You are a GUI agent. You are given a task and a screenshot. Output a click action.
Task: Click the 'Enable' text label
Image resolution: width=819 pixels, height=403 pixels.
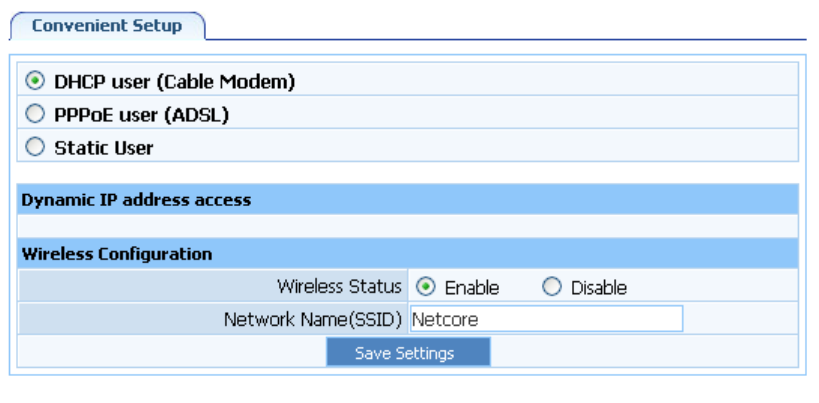471,288
